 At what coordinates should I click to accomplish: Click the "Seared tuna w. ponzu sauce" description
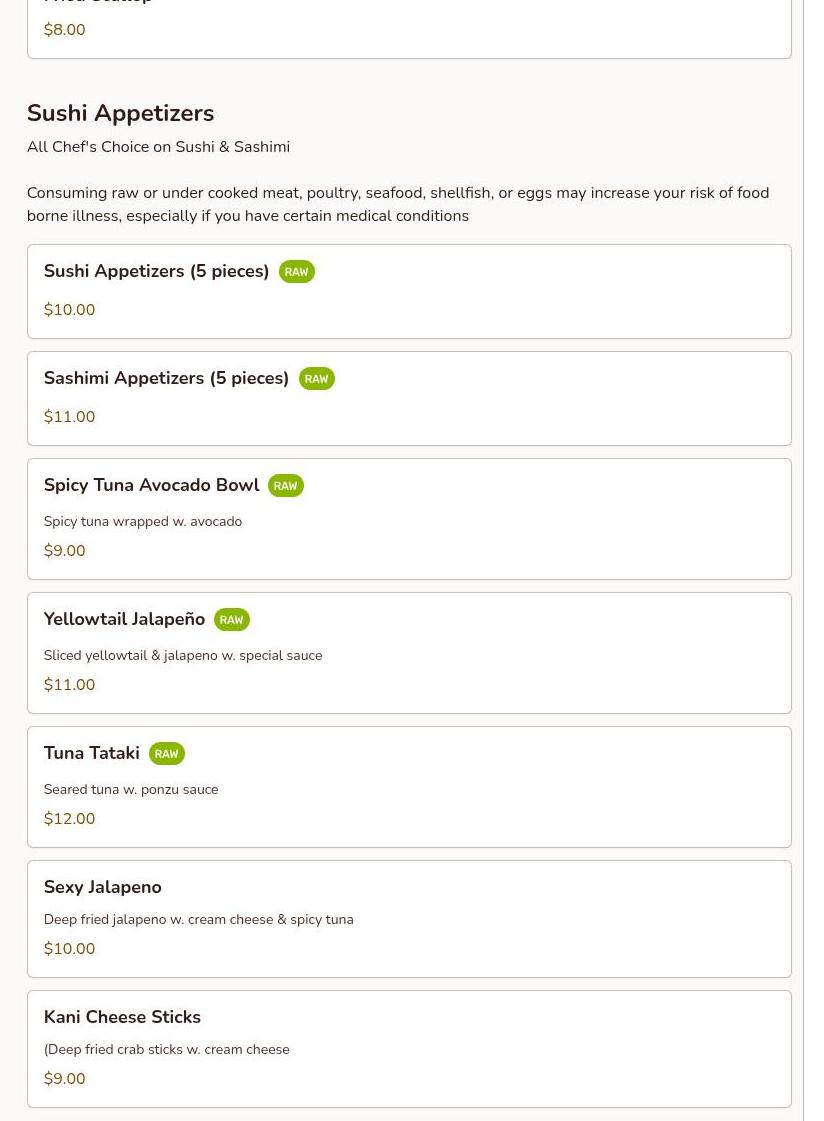[130, 790]
